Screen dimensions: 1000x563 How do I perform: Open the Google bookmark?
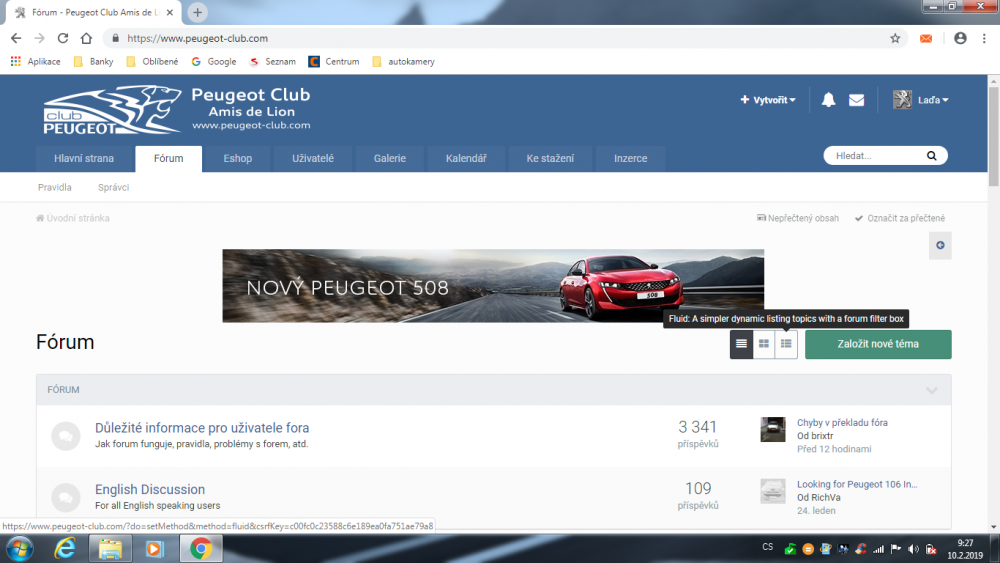click(214, 62)
